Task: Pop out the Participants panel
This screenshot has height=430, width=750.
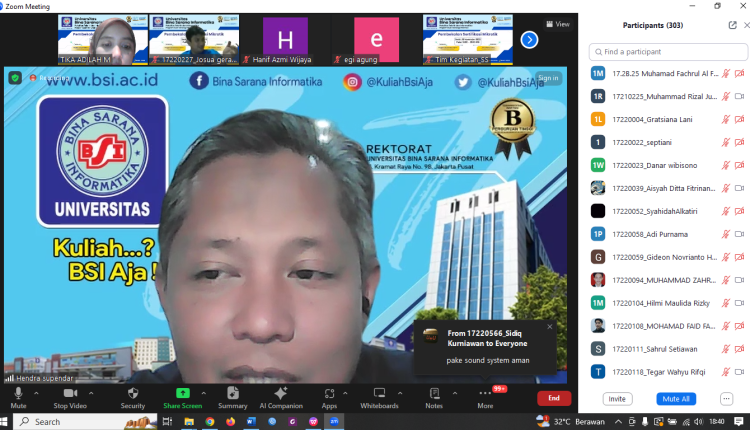Action: (x=732, y=25)
